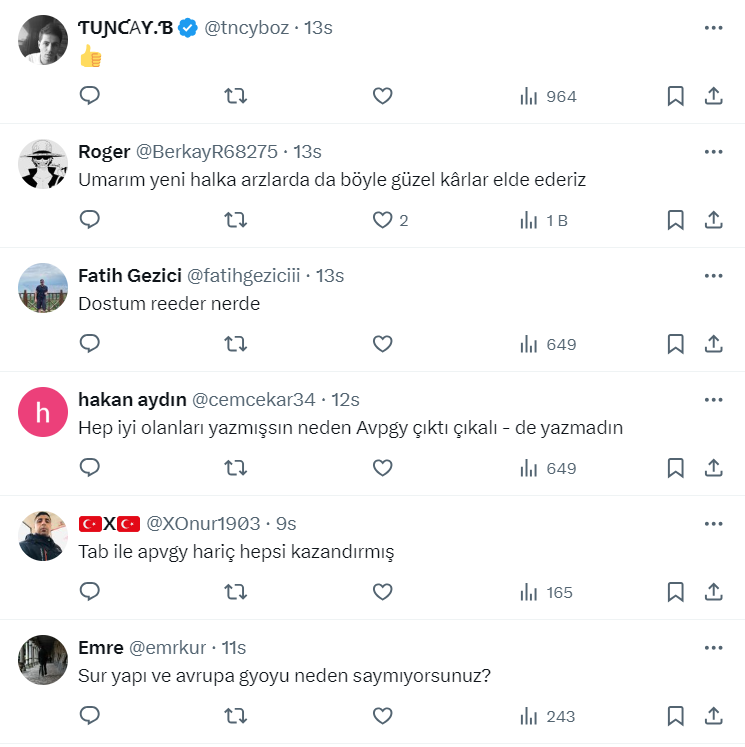Open Fatih Gezici's profile picture

coord(43,289)
